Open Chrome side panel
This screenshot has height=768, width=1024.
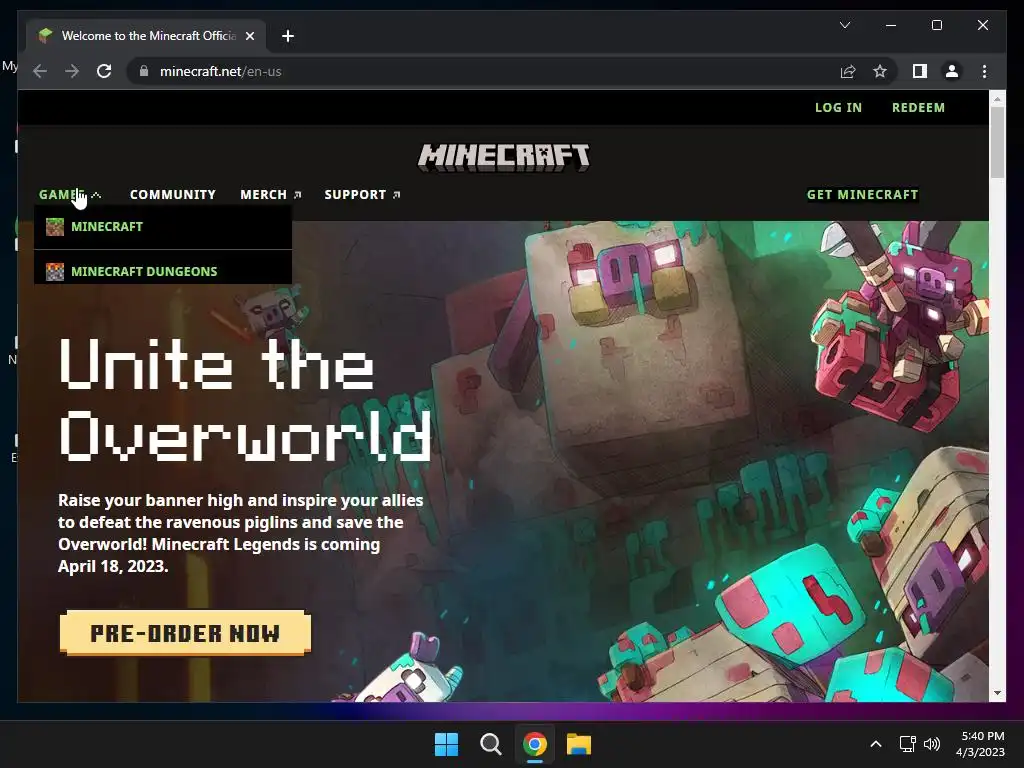click(x=920, y=71)
